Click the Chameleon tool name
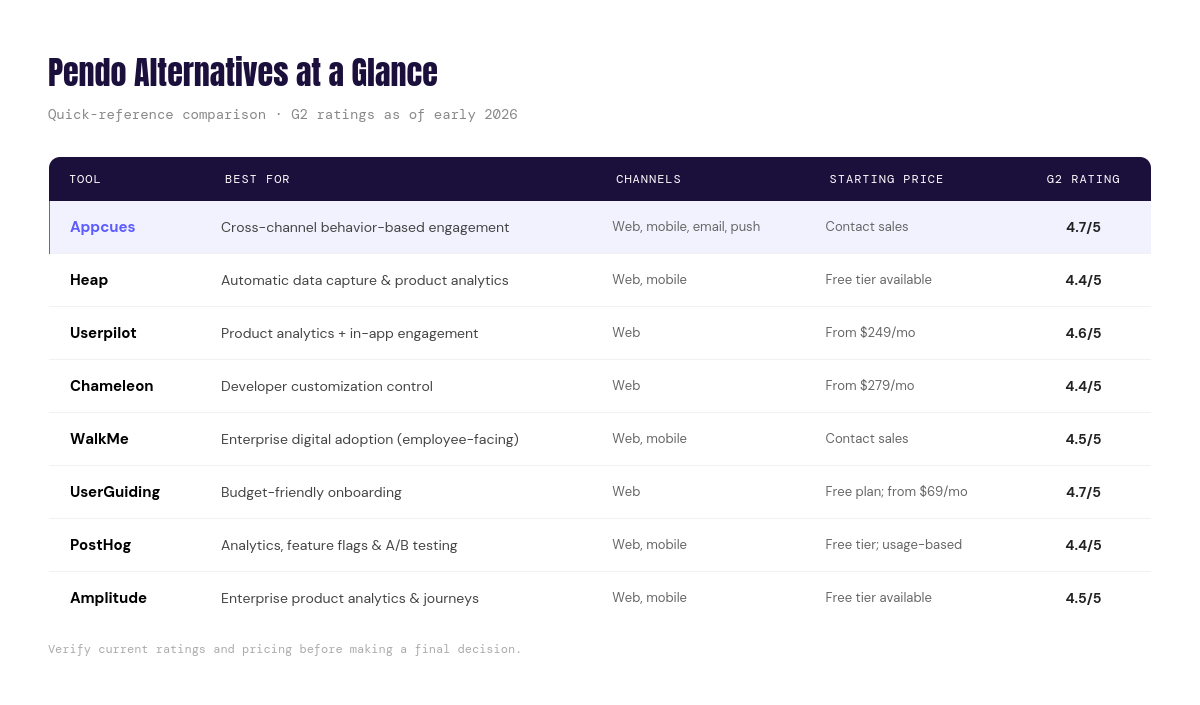The height and width of the screenshot is (705, 1200). tap(112, 386)
